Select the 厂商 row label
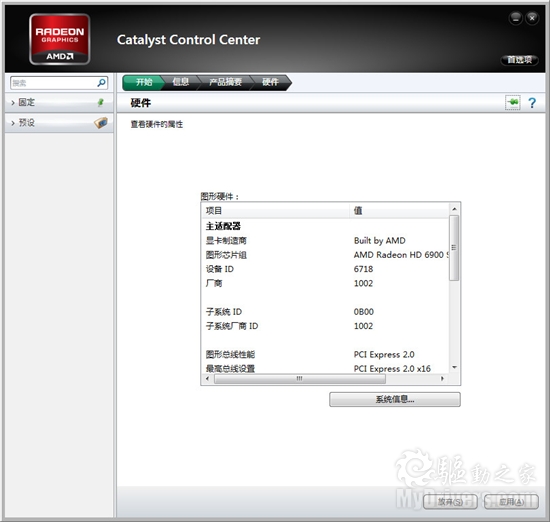 point(214,283)
